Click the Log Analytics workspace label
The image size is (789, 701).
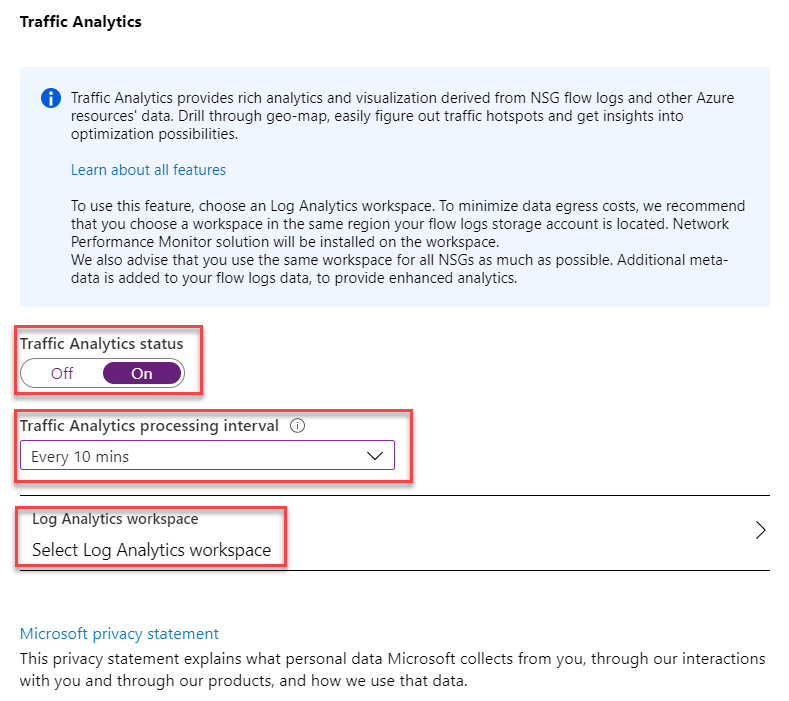115,519
